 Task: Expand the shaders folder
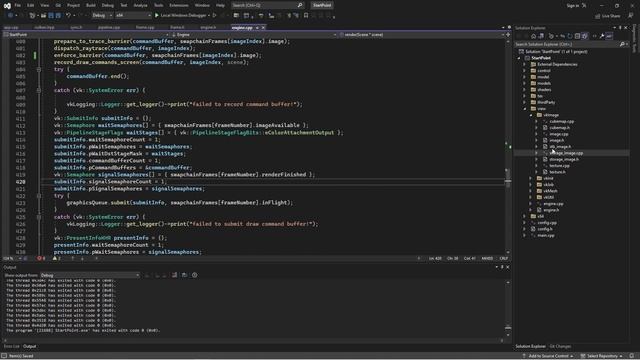[524, 90]
